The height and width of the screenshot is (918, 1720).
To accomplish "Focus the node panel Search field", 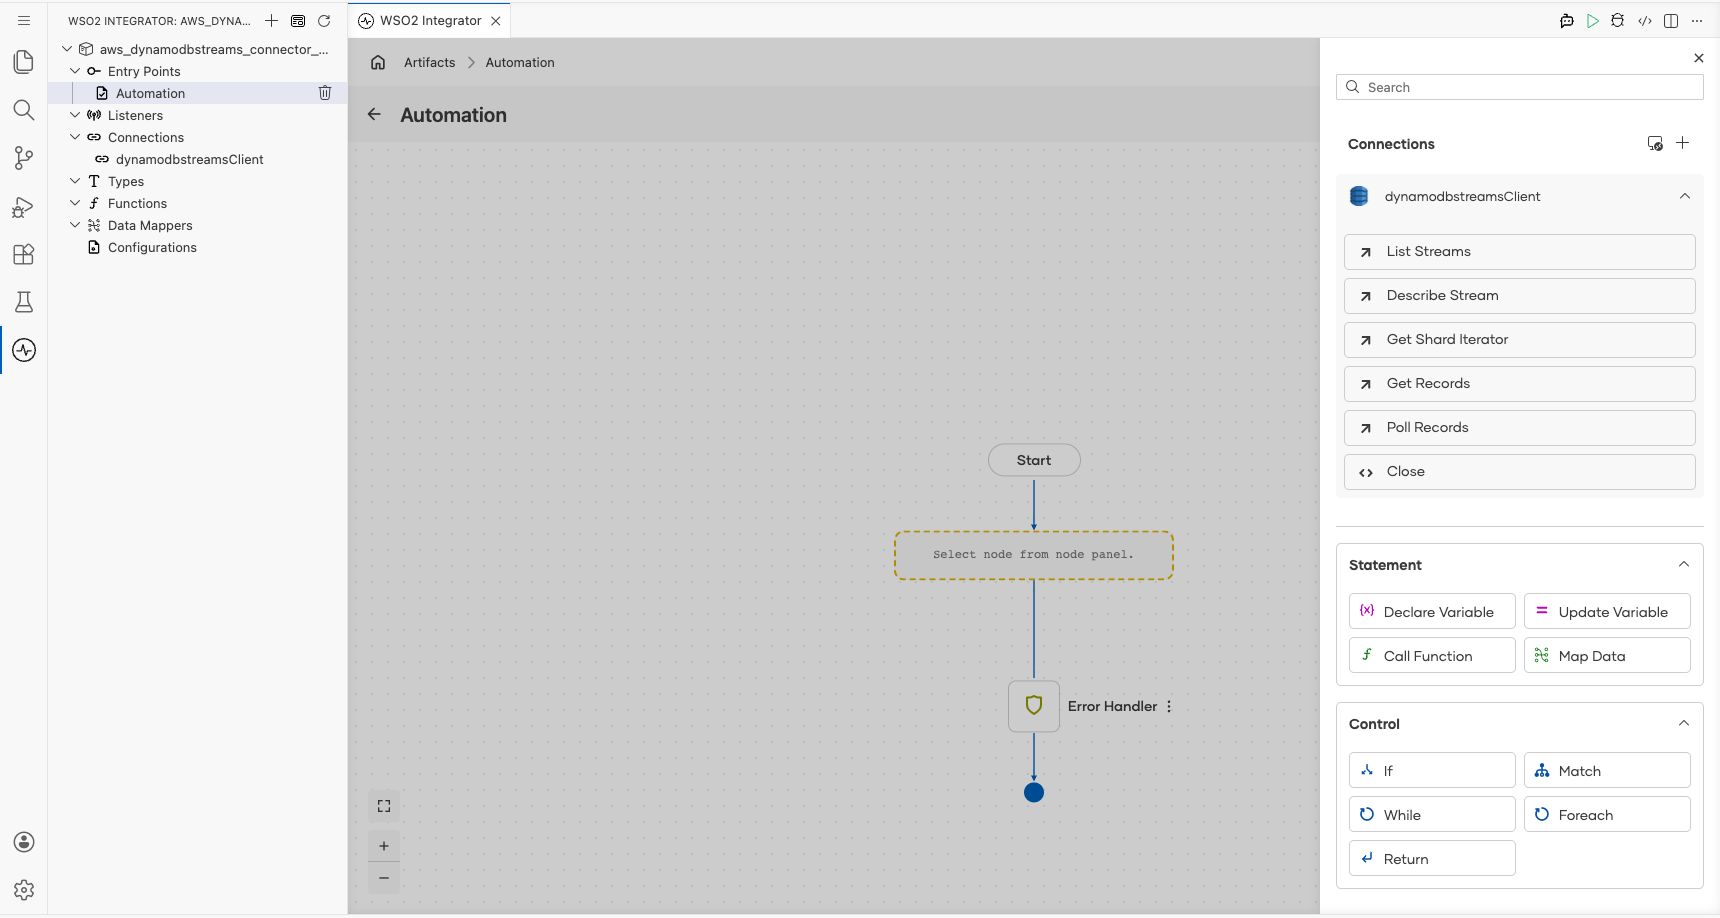I will 1520,87.
